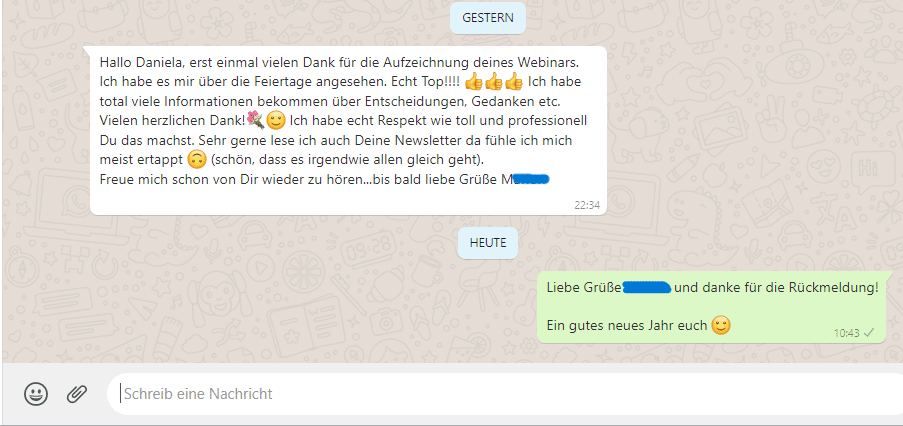Open the emoji picker smiley icon

[36, 394]
